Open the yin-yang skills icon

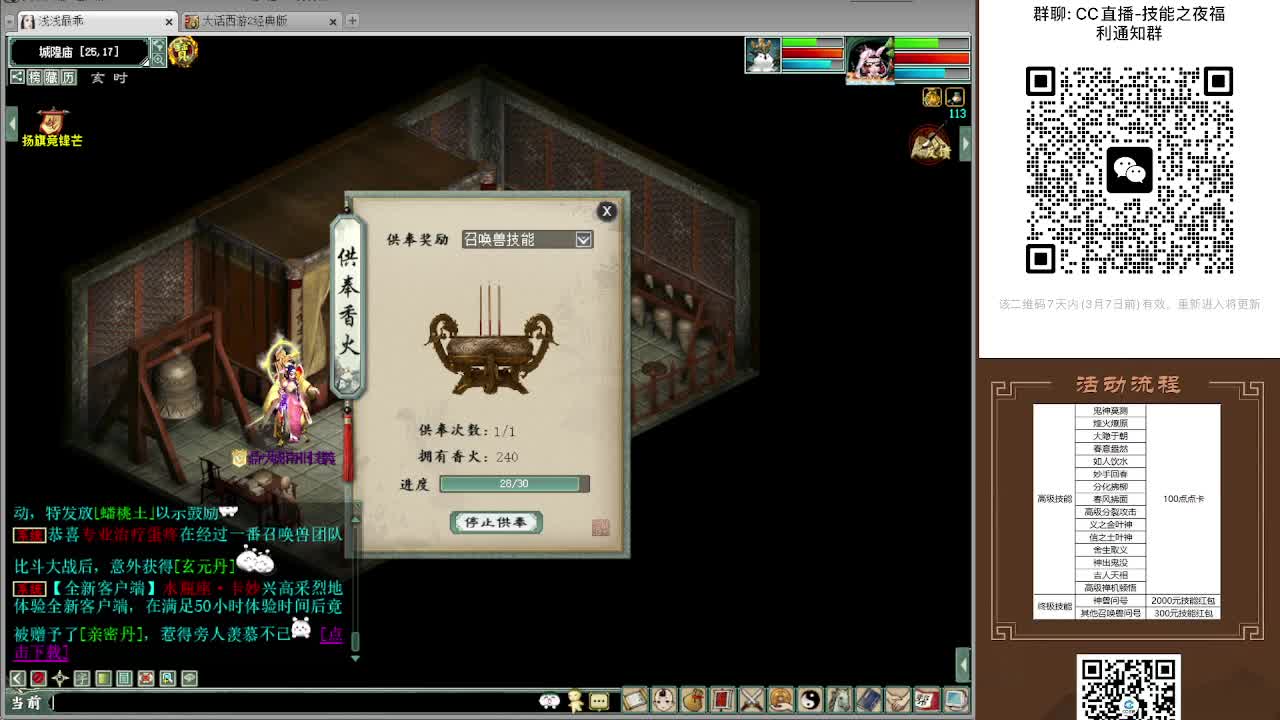click(809, 700)
